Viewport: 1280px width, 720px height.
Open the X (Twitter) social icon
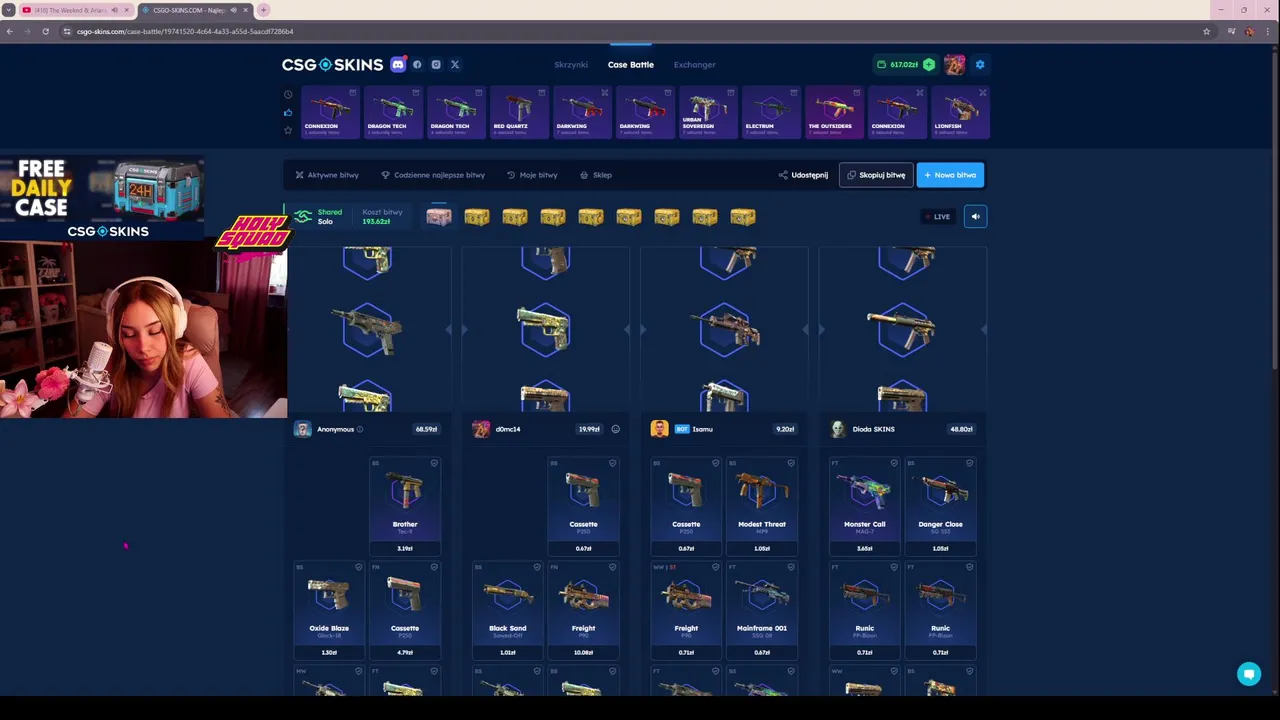click(x=455, y=64)
